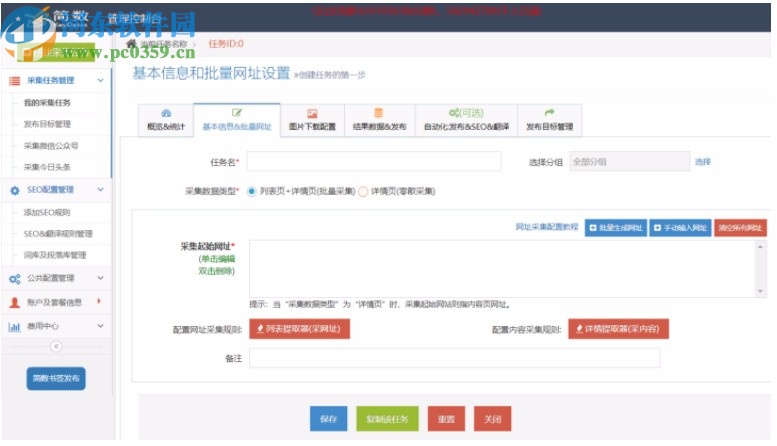Viewport: 777px width, 446px height.
Task: Click the red 清空所有网址 button
Action: pos(740,228)
